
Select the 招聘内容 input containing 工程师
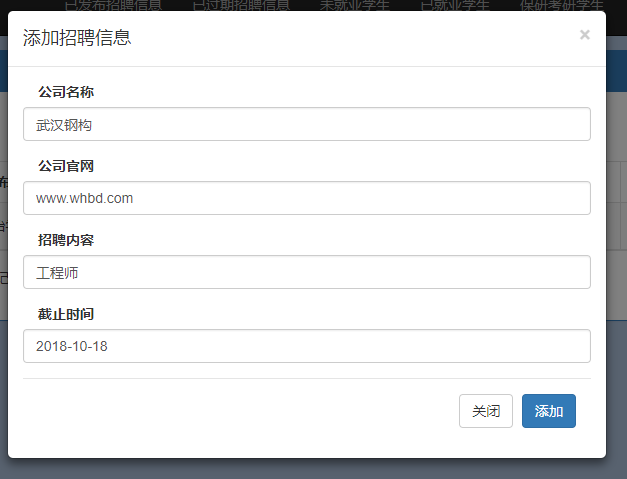(x=306, y=272)
